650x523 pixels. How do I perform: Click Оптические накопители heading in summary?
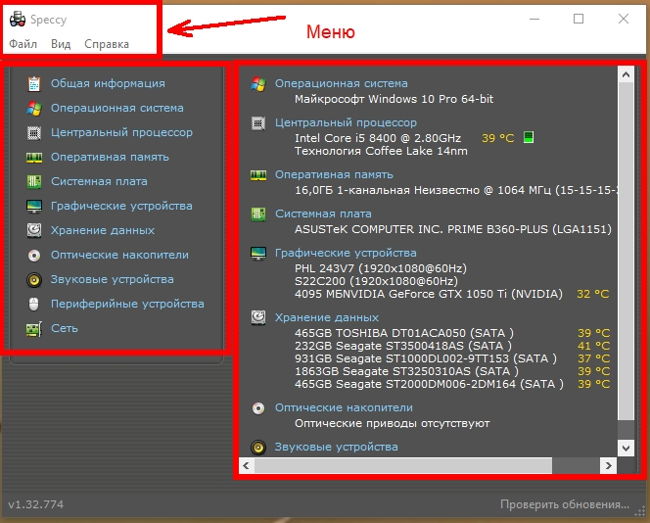tap(344, 407)
